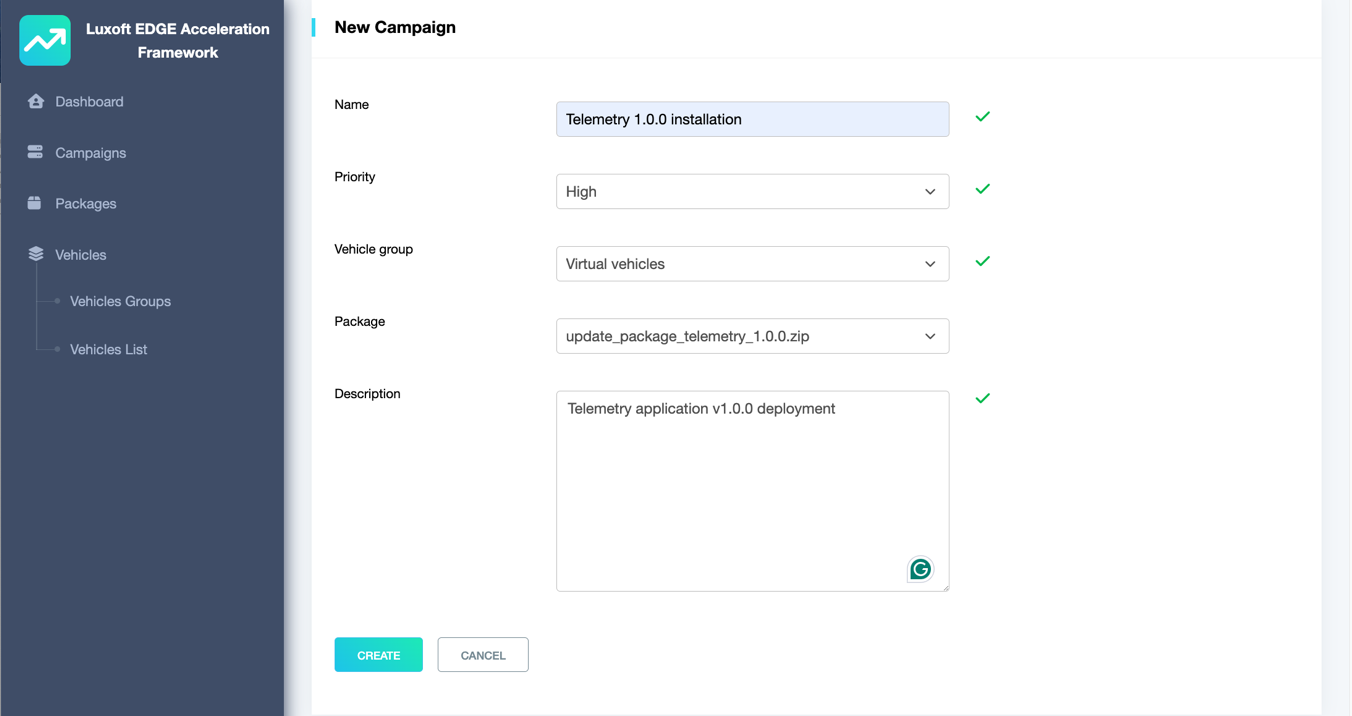
Task: Click the Vehicles layers icon
Action: click(x=36, y=254)
